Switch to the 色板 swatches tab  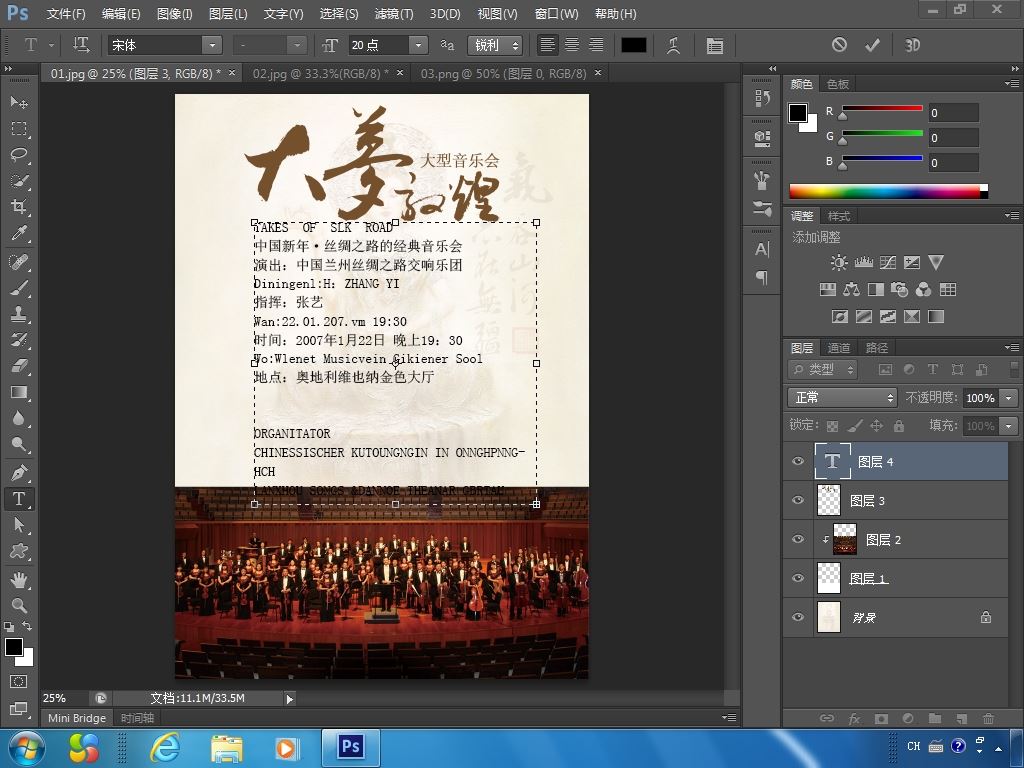click(x=838, y=84)
